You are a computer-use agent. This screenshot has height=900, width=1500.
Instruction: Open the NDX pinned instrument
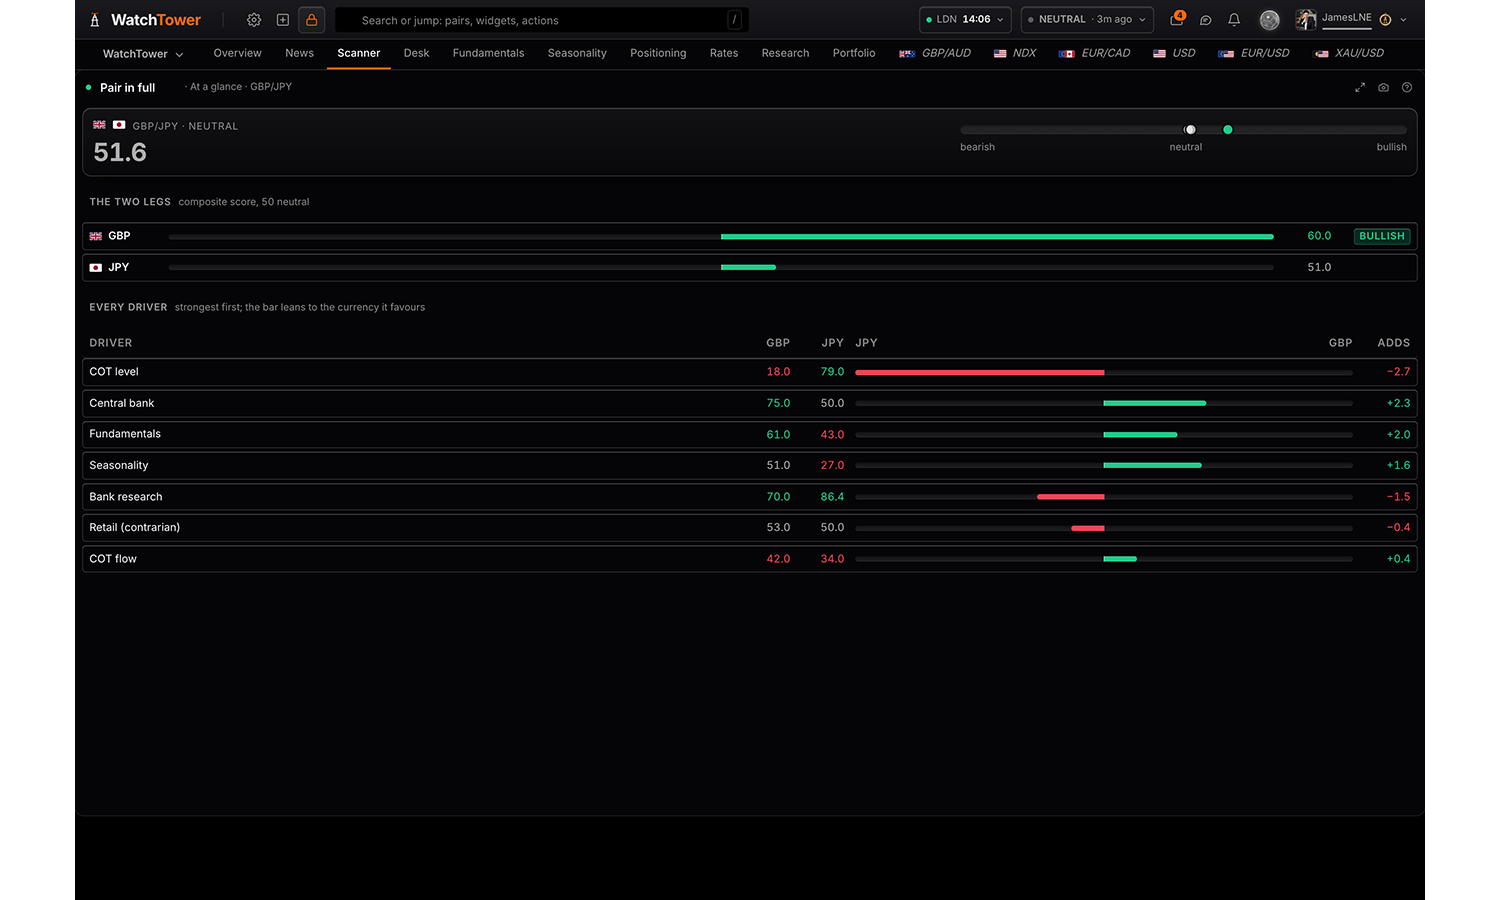1015,53
